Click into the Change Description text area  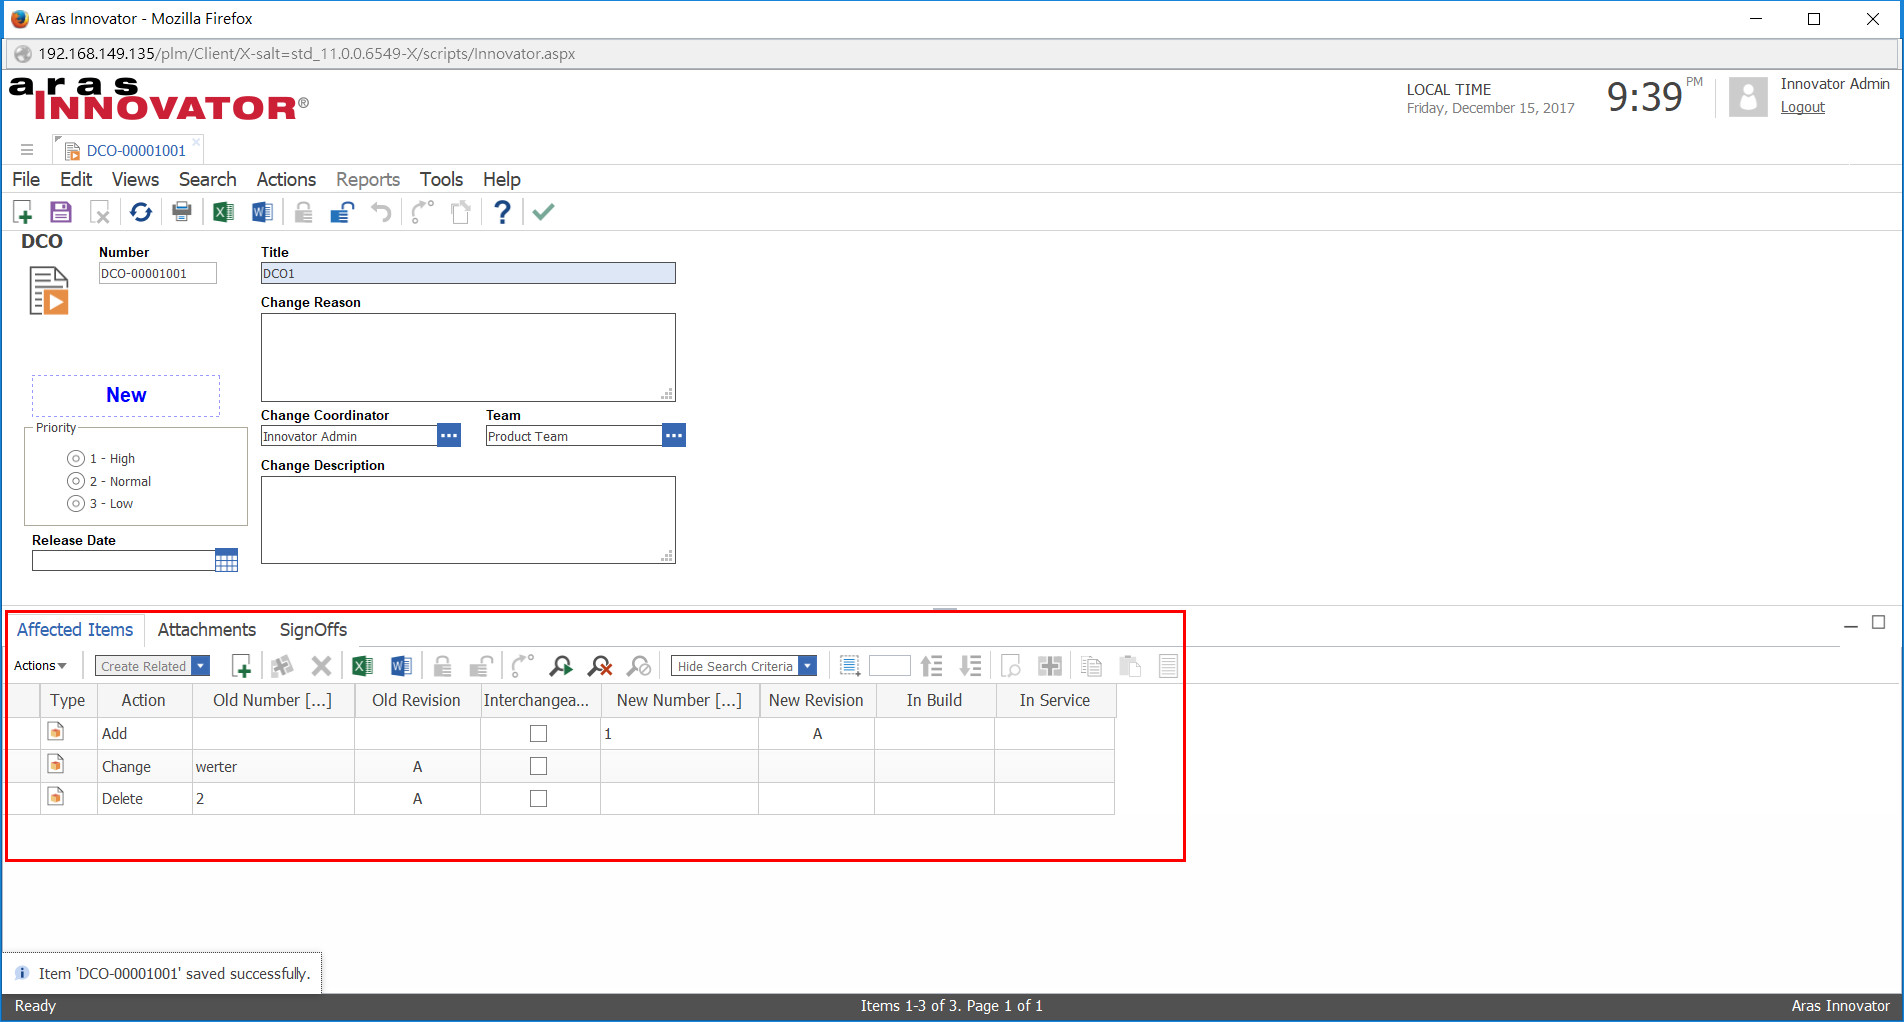468,520
